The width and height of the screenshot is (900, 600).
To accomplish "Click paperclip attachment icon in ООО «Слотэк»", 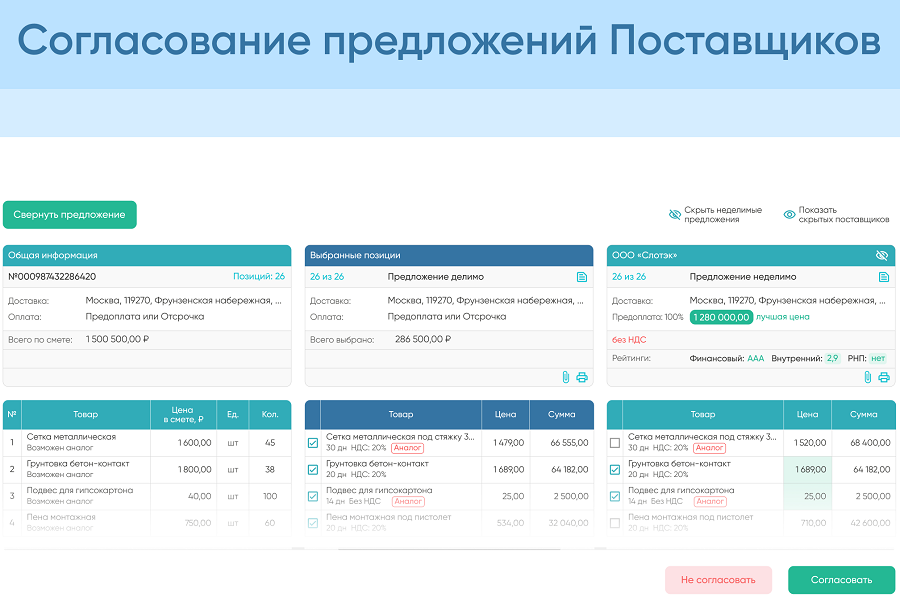I will point(868,377).
